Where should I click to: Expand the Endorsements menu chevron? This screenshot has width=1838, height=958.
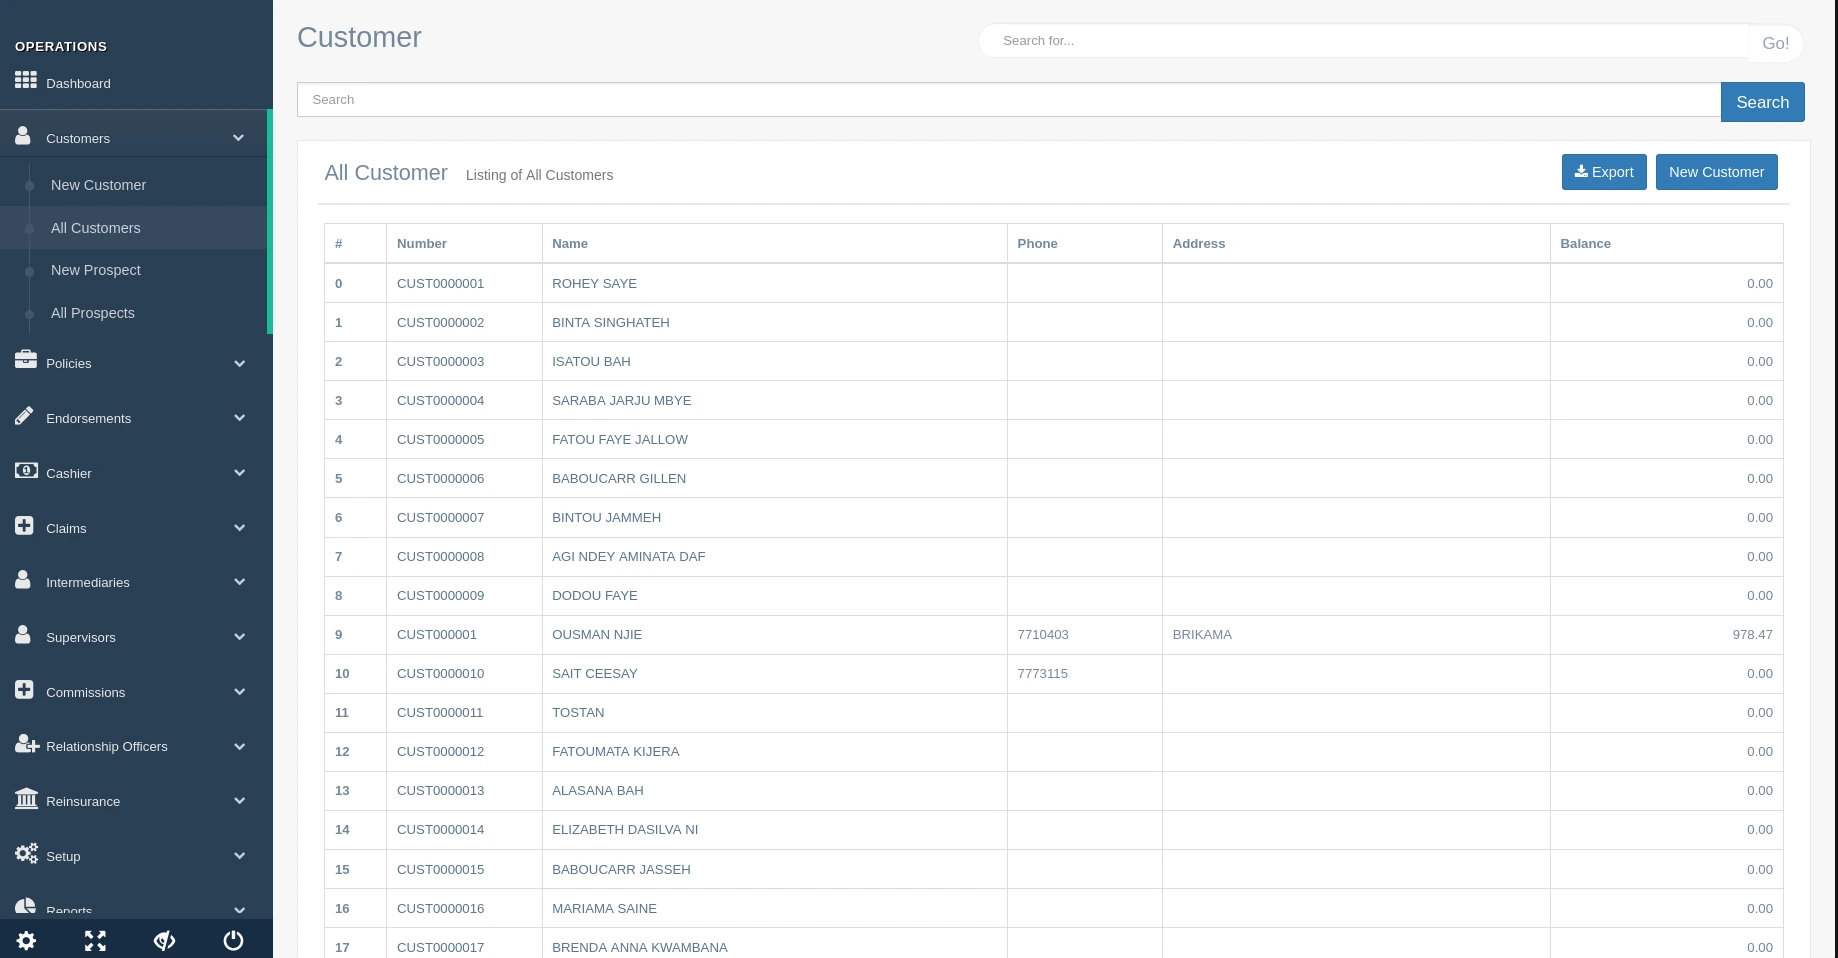click(x=239, y=418)
